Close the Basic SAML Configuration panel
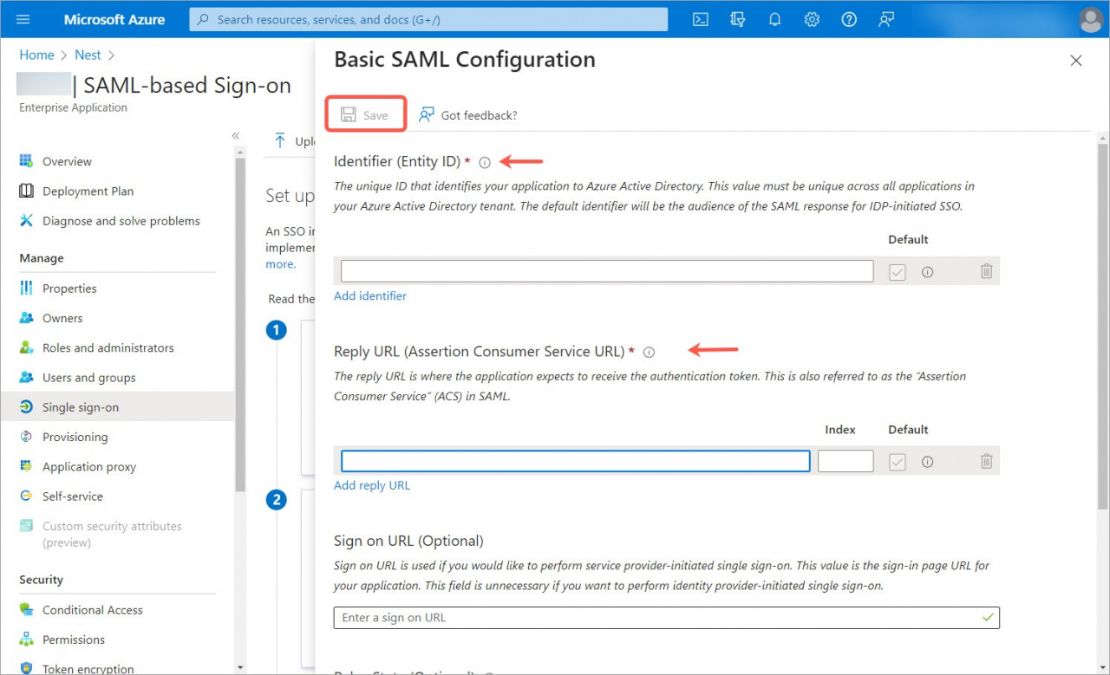The height and width of the screenshot is (675, 1110). coord(1076,61)
